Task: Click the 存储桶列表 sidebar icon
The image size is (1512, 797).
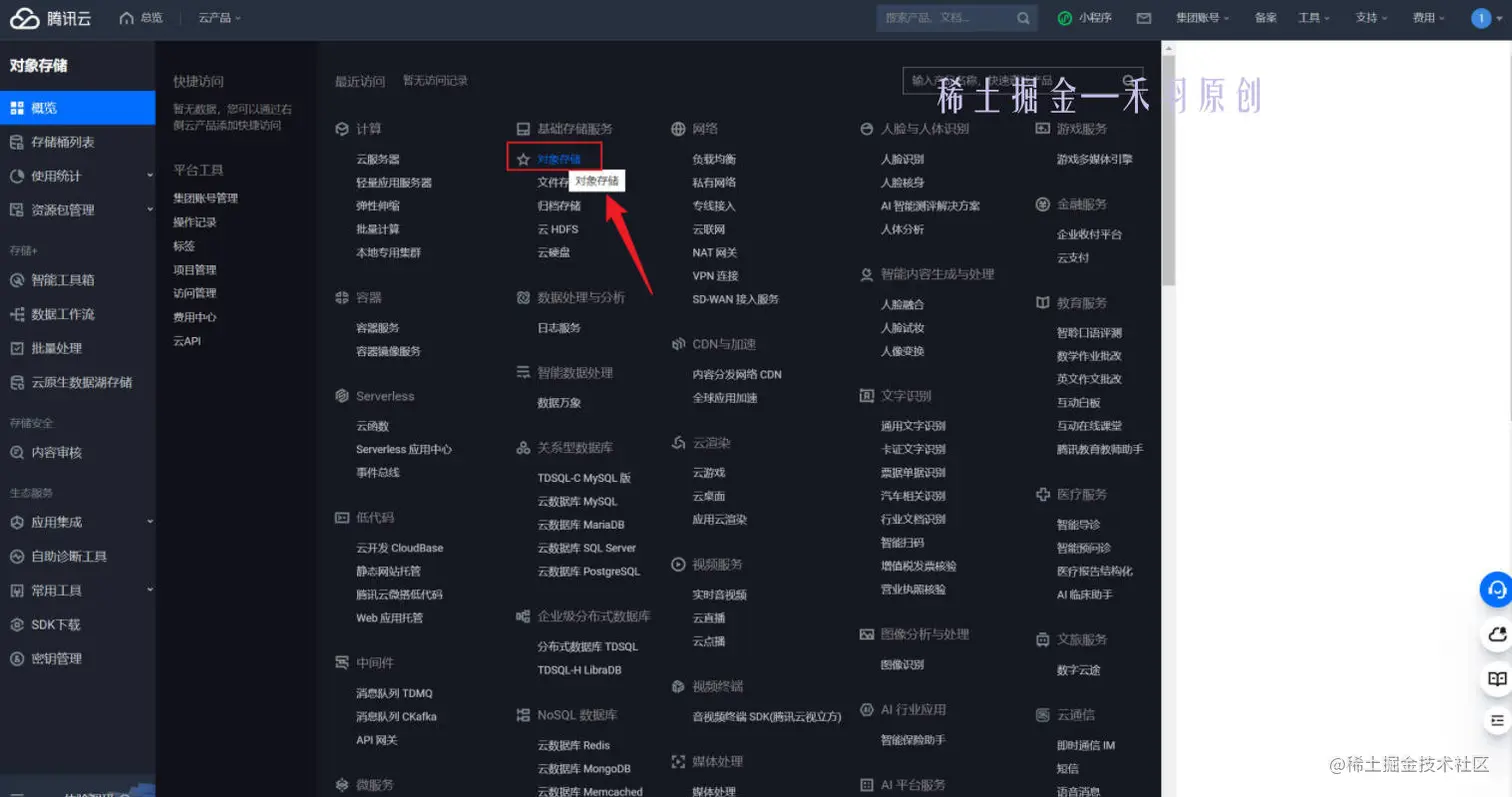Action: pos(17,142)
